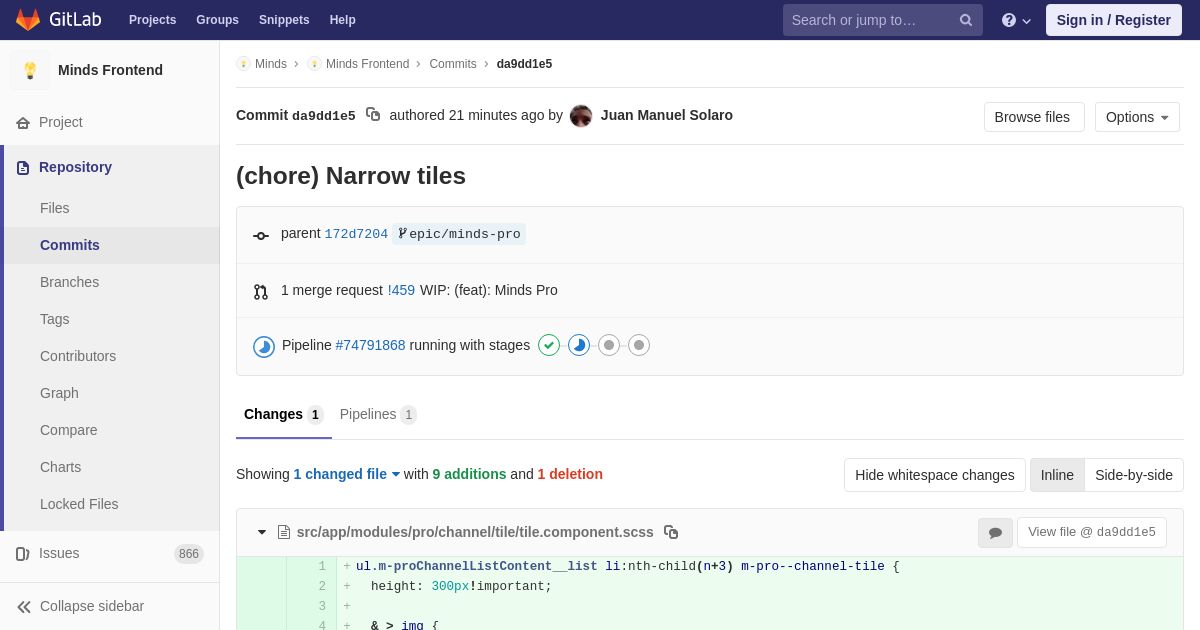The width and height of the screenshot is (1200, 630).
Task: Switch to the Pipelines tab
Action: [377, 414]
